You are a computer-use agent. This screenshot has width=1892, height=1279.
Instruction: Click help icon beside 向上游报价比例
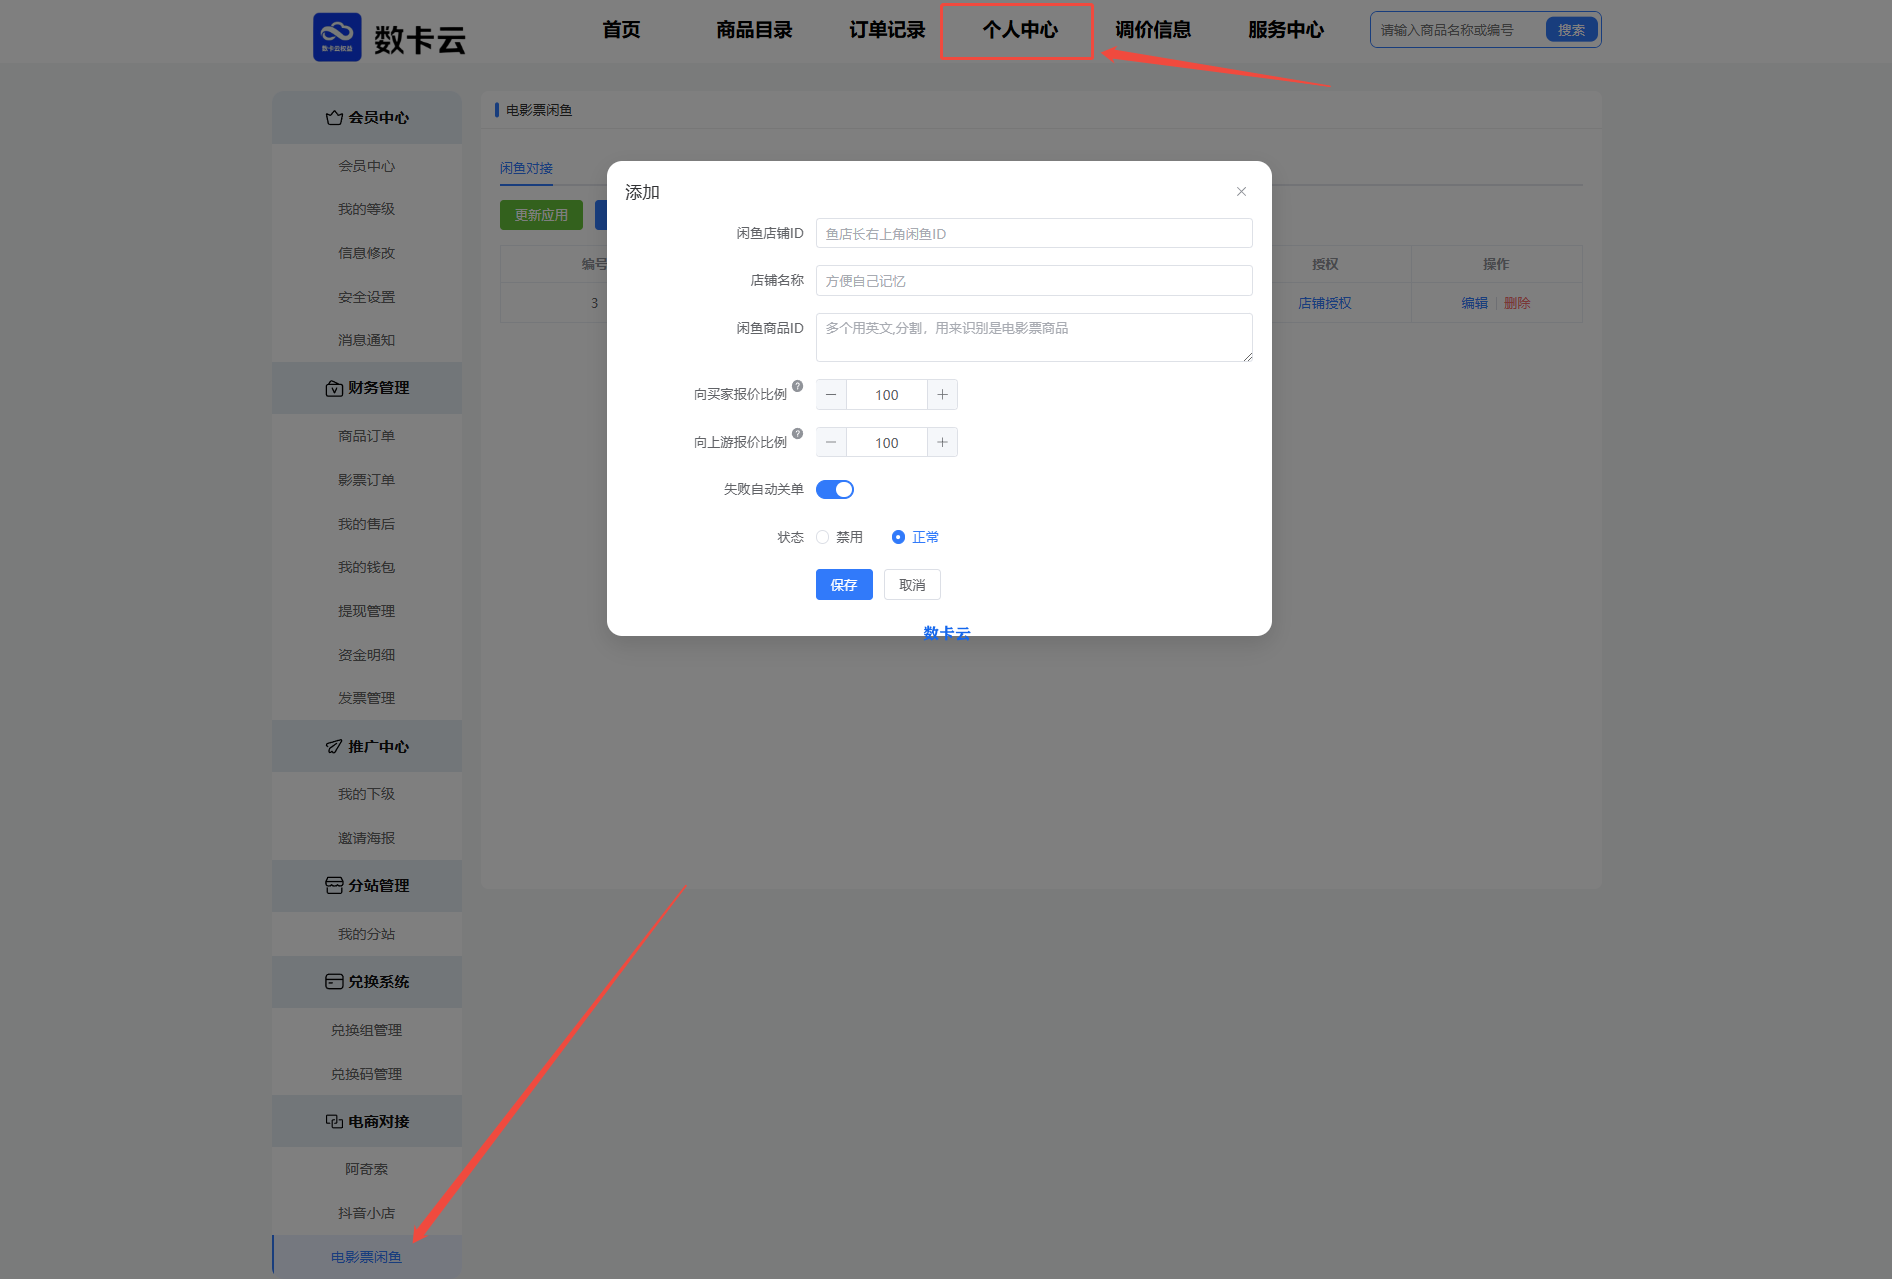797,434
